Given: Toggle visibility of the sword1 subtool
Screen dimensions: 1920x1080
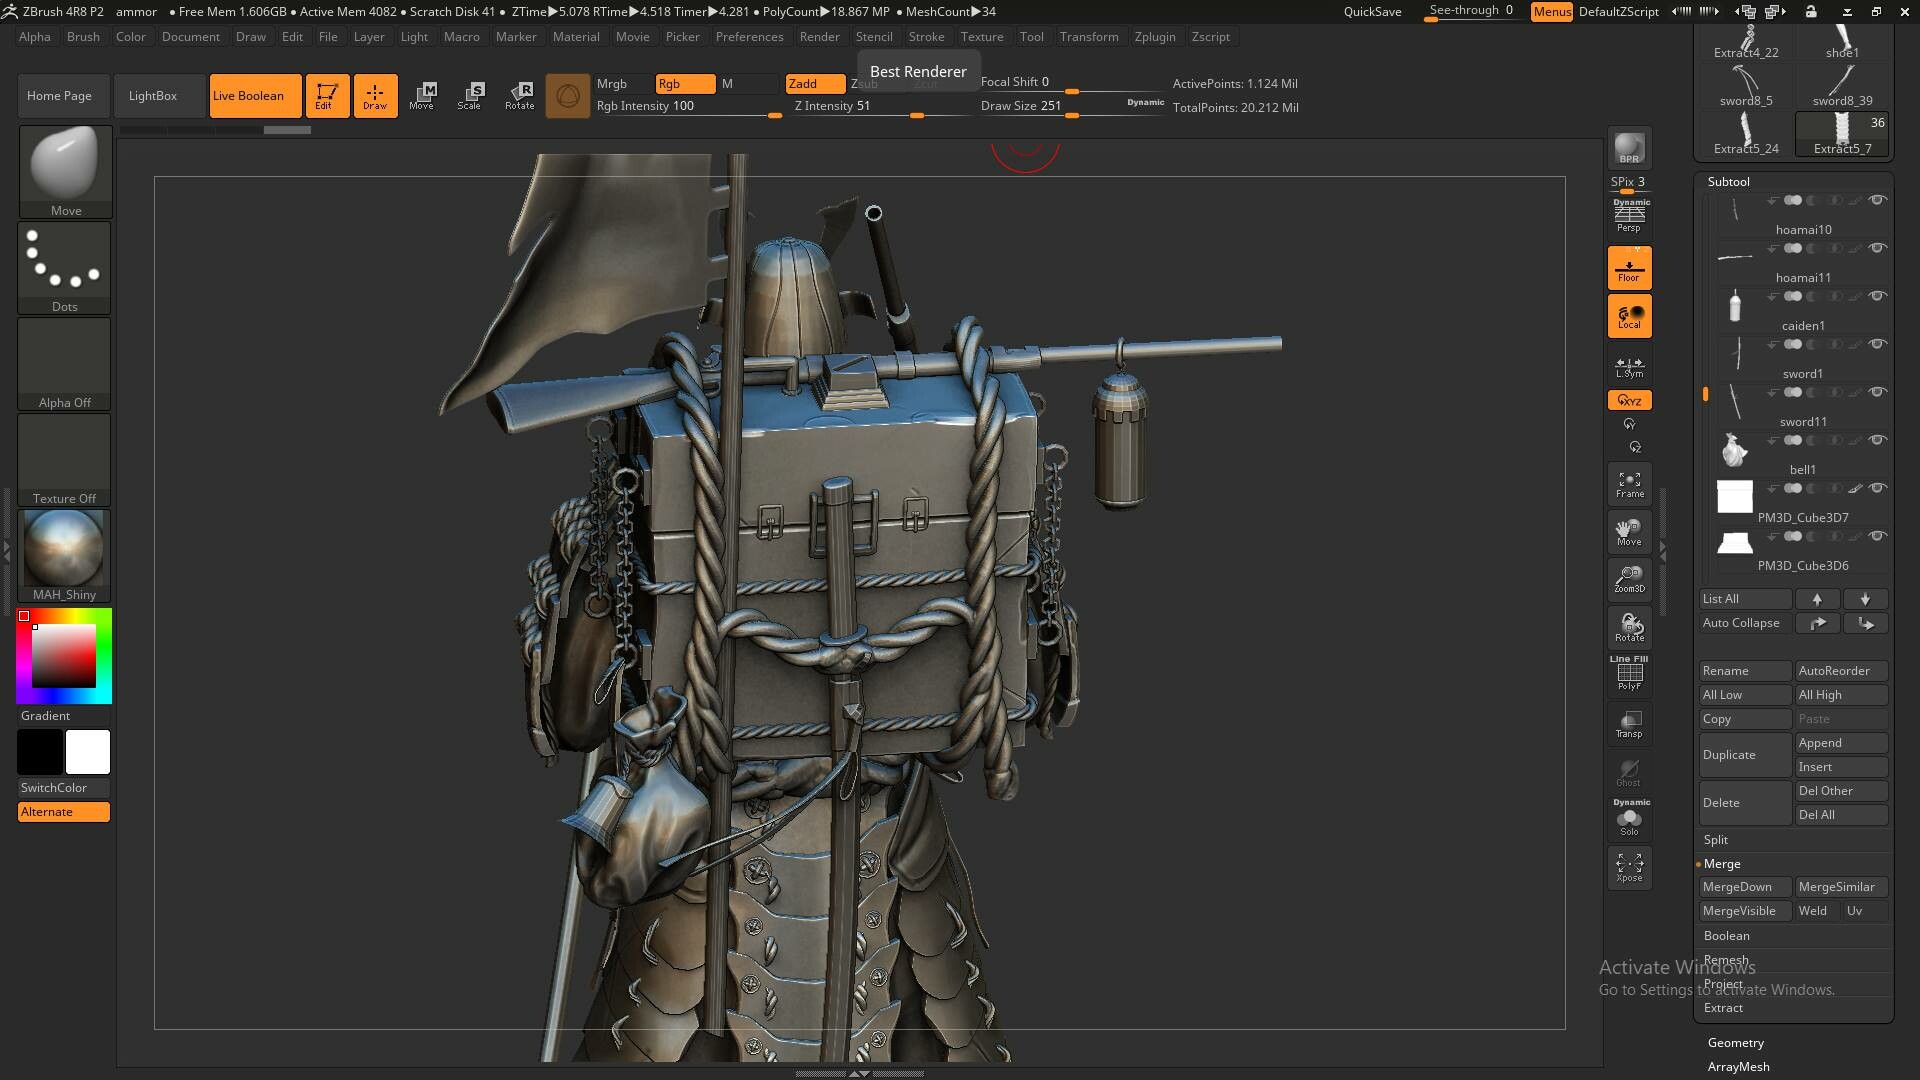Looking at the screenshot, I should [x=1878, y=344].
